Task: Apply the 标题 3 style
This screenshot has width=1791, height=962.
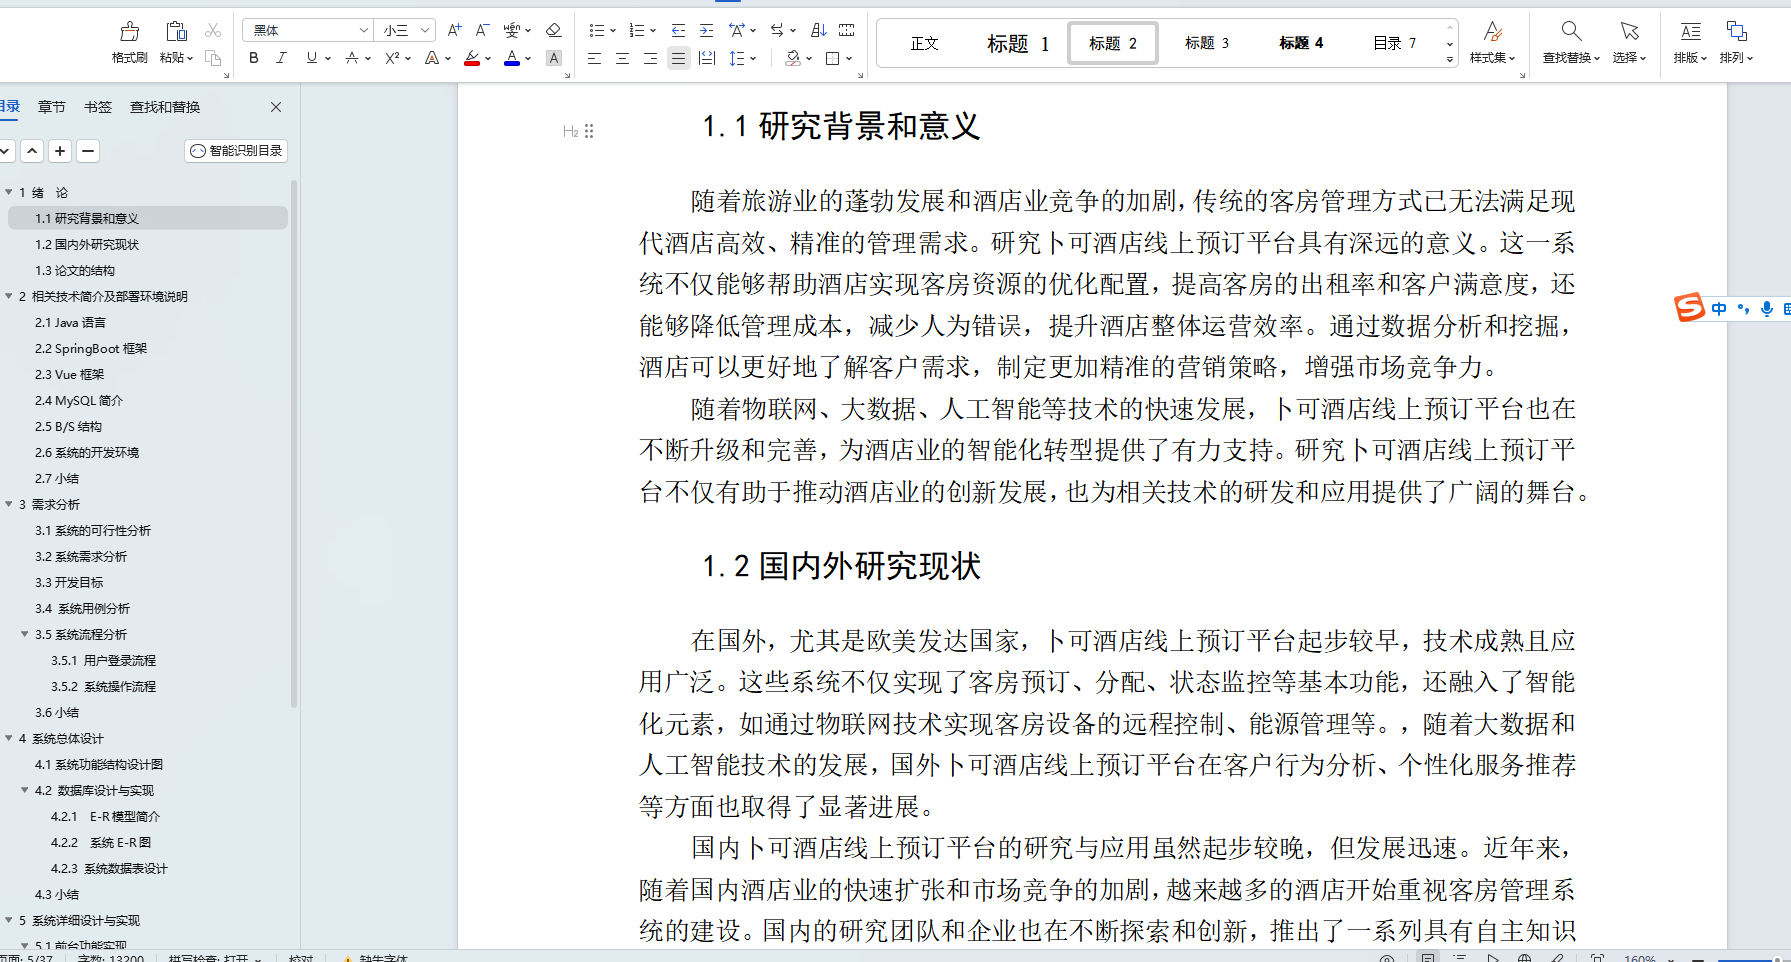Action: 1206,43
